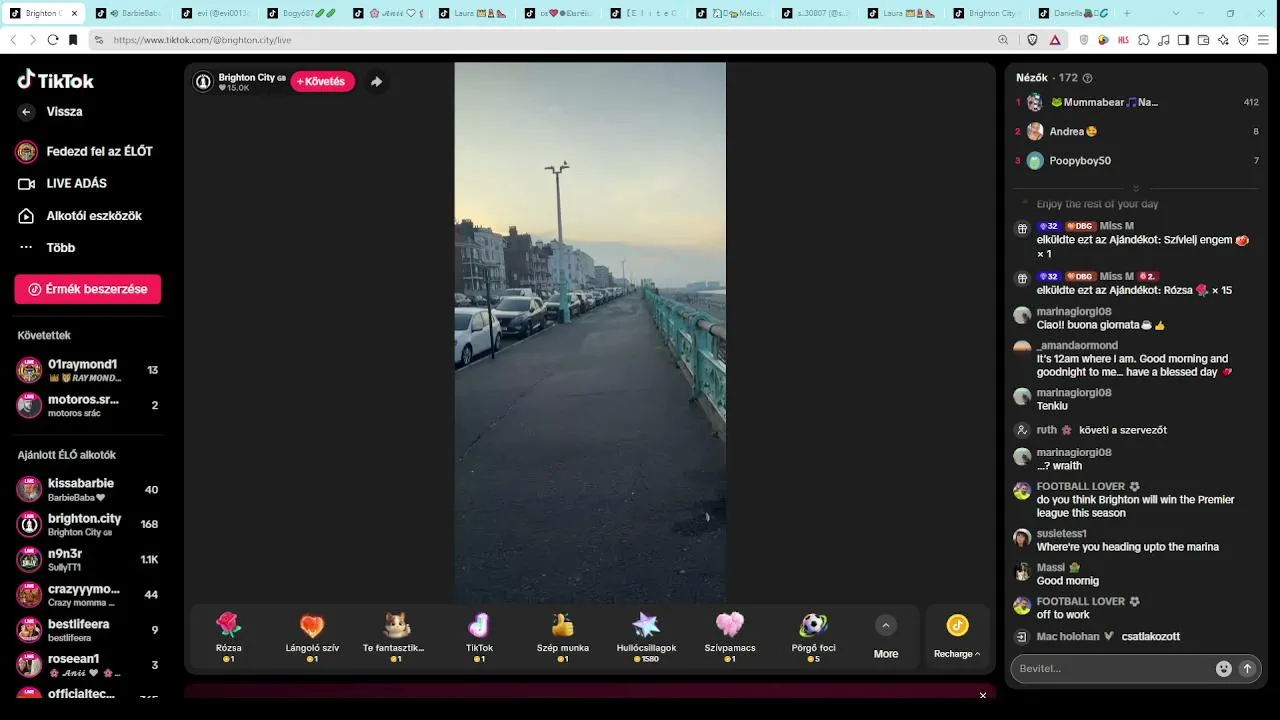Screen dimensions: 1280x720
Task: Click Brave rewards triangle icon
Action: [1055, 40]
